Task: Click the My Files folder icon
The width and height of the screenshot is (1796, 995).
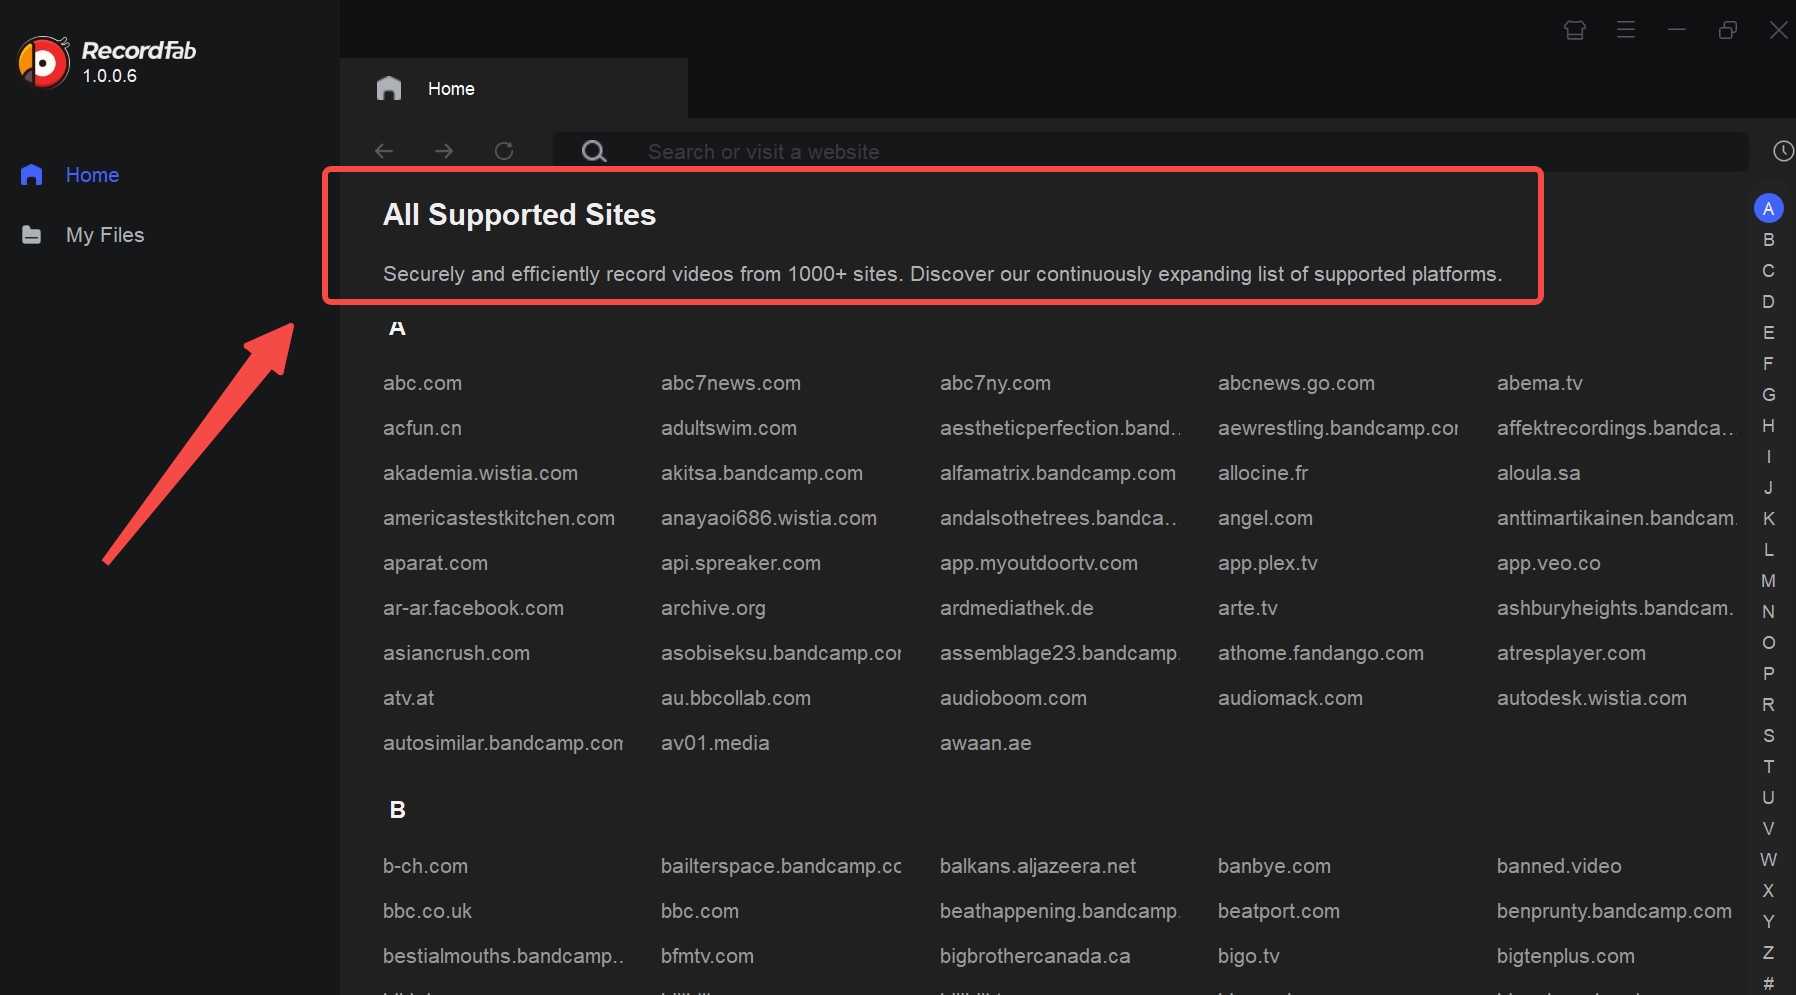Action: click(x=32, y=235)
